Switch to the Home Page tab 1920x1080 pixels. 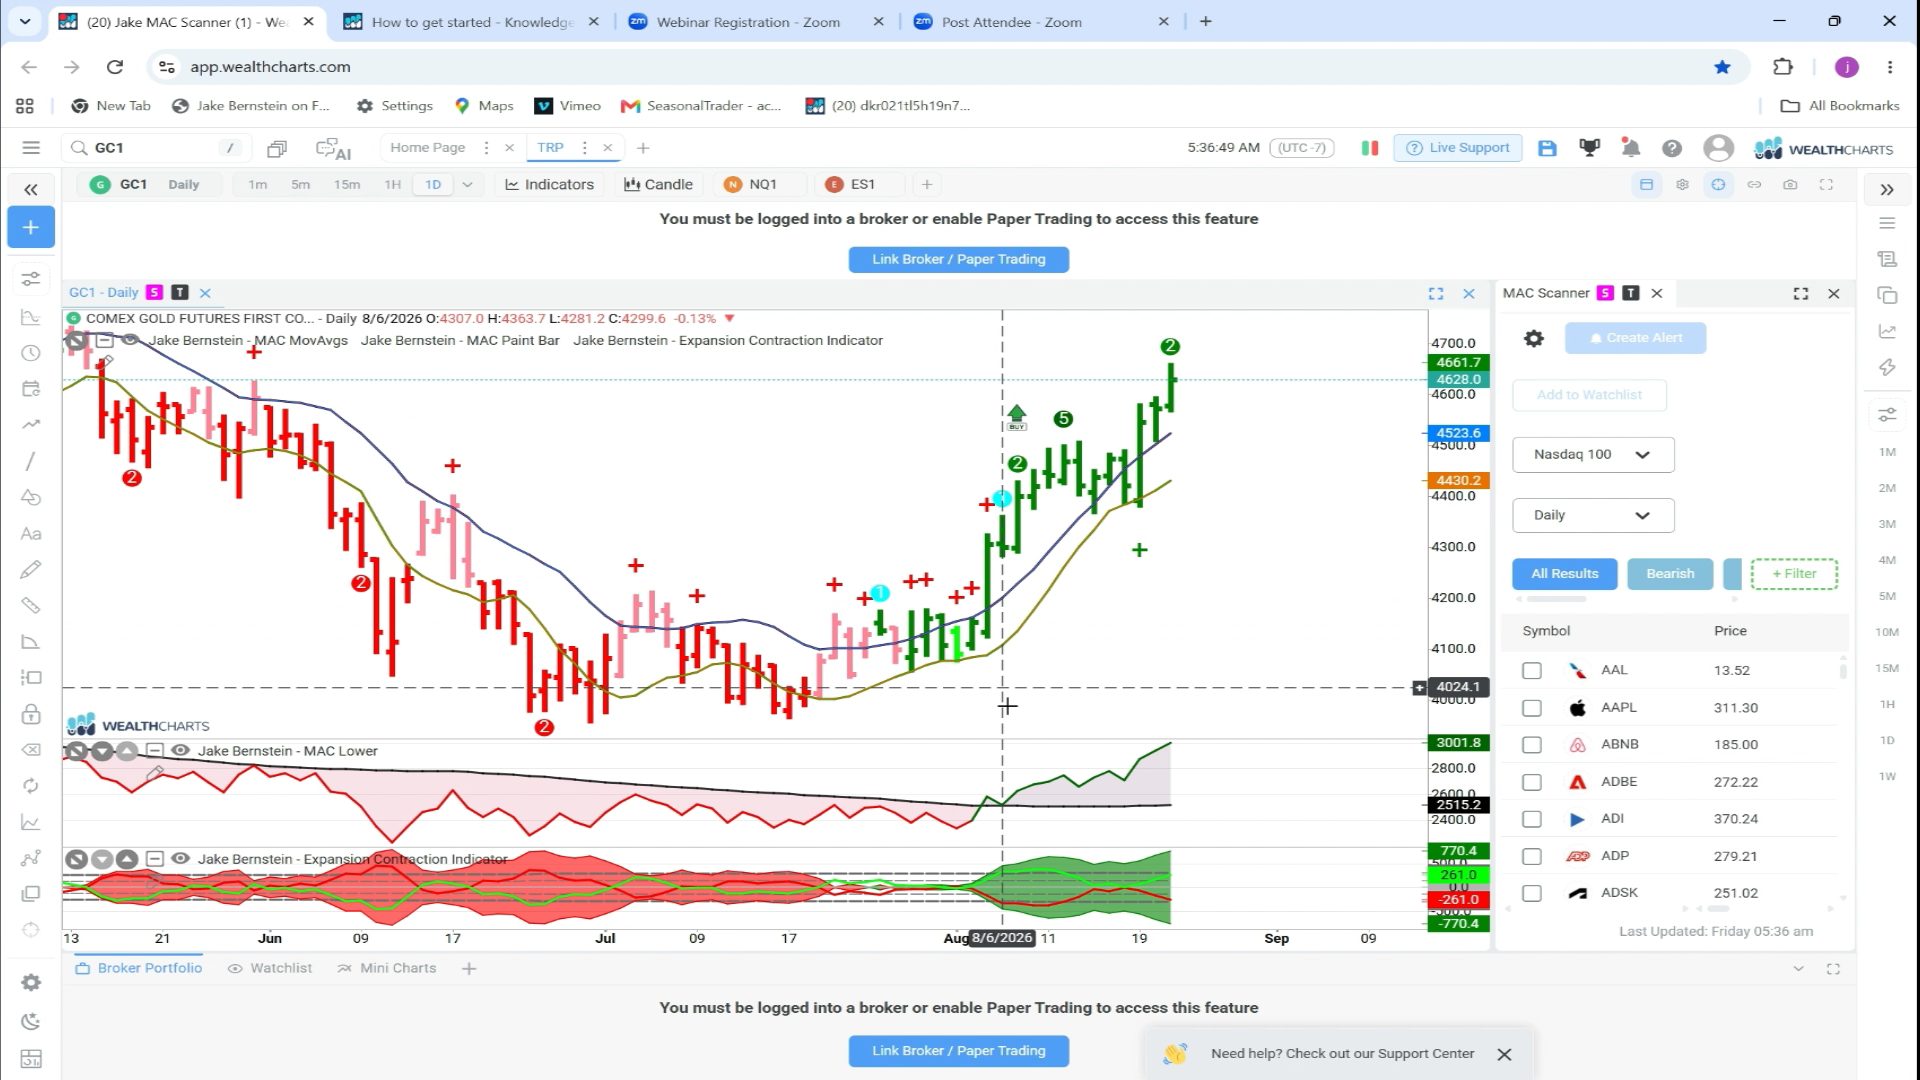(428, 147)
